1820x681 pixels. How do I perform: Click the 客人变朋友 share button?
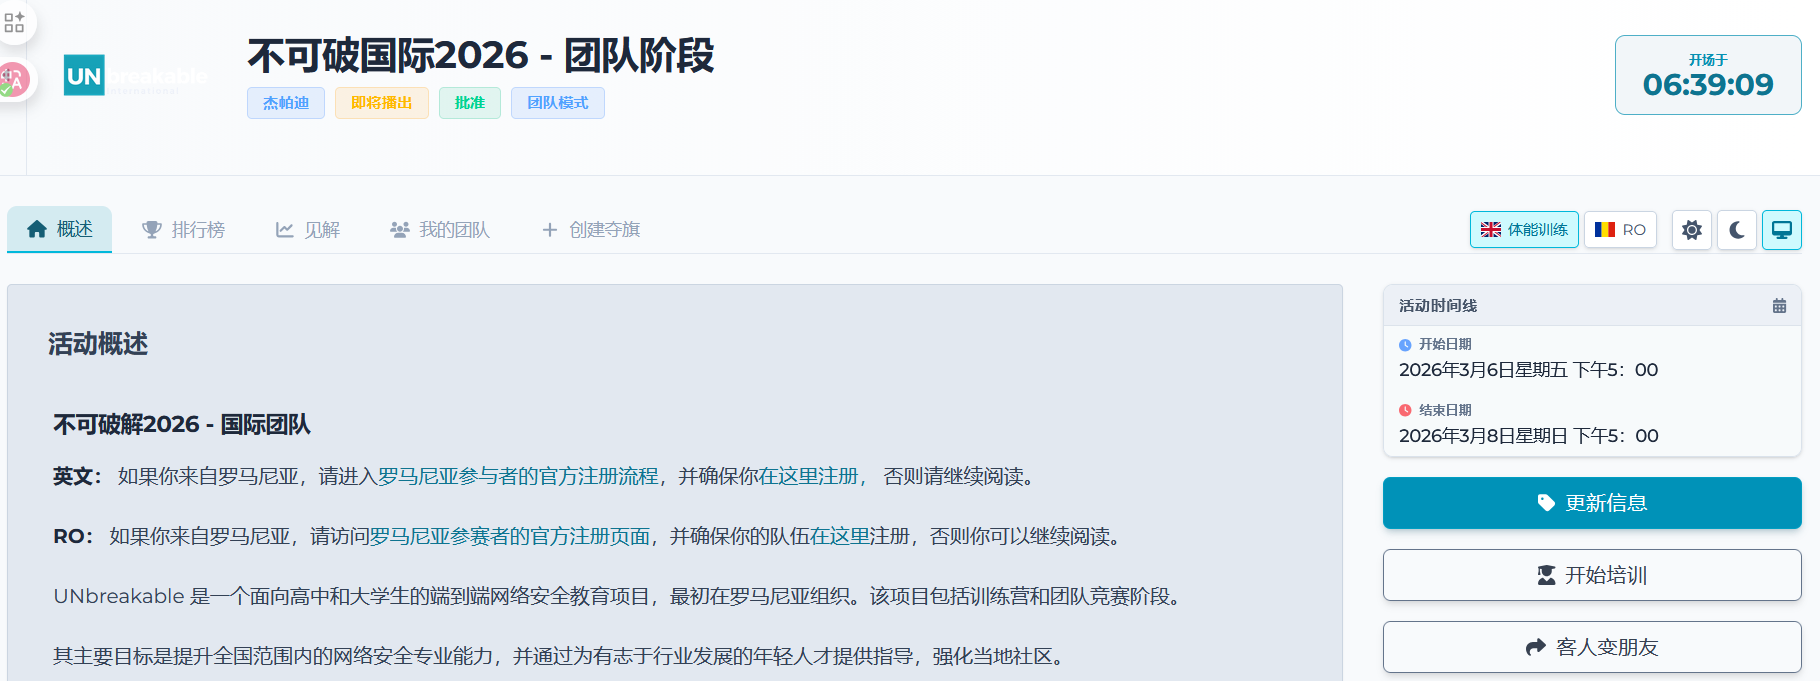tap(1592, 647)
